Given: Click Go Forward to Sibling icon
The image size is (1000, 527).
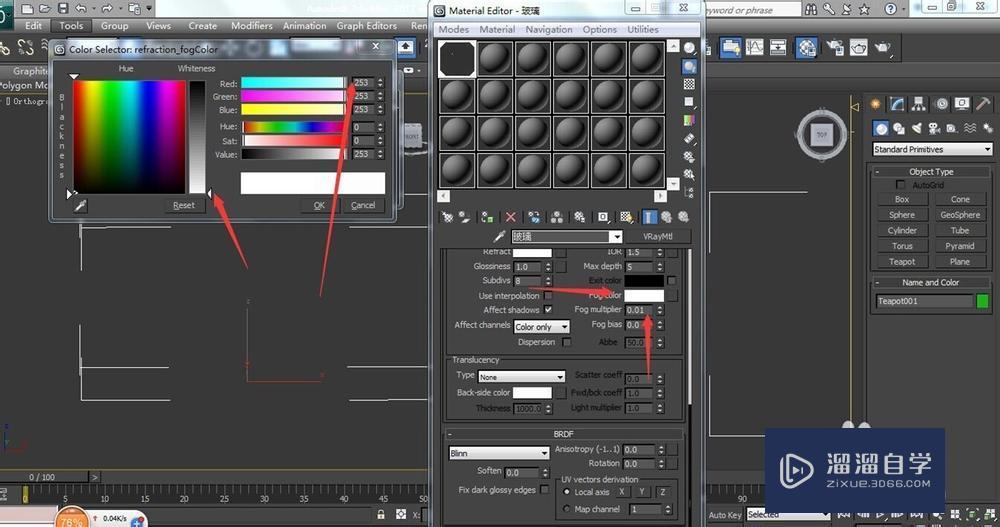Looking at the screenshot, I should tap(684, 218).
